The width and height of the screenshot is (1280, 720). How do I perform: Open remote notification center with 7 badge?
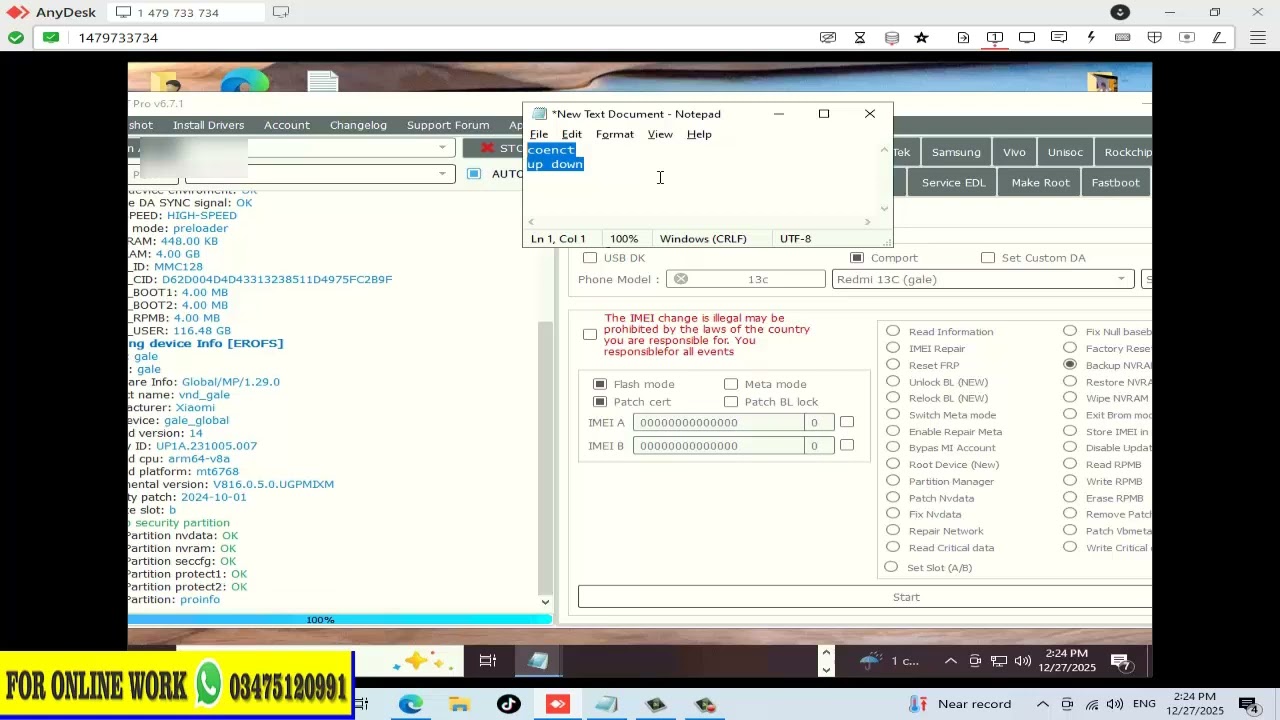point(1121,661)
